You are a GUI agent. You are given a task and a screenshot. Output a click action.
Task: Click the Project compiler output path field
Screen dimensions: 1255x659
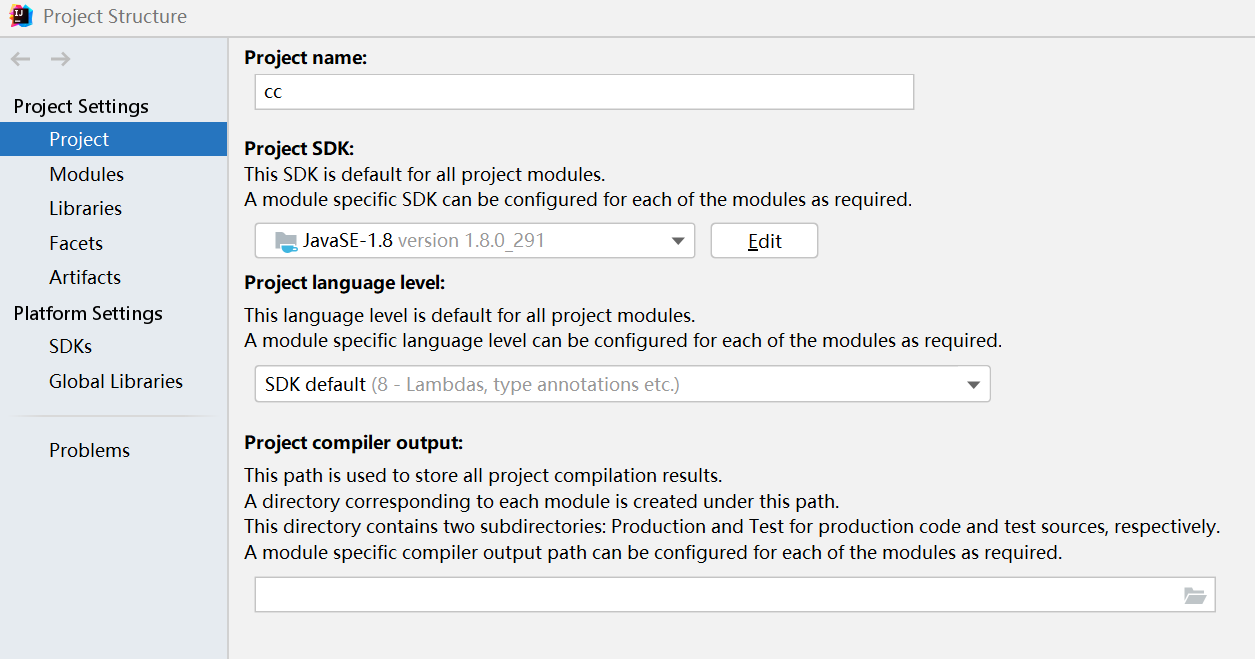[x=700, y=594]
